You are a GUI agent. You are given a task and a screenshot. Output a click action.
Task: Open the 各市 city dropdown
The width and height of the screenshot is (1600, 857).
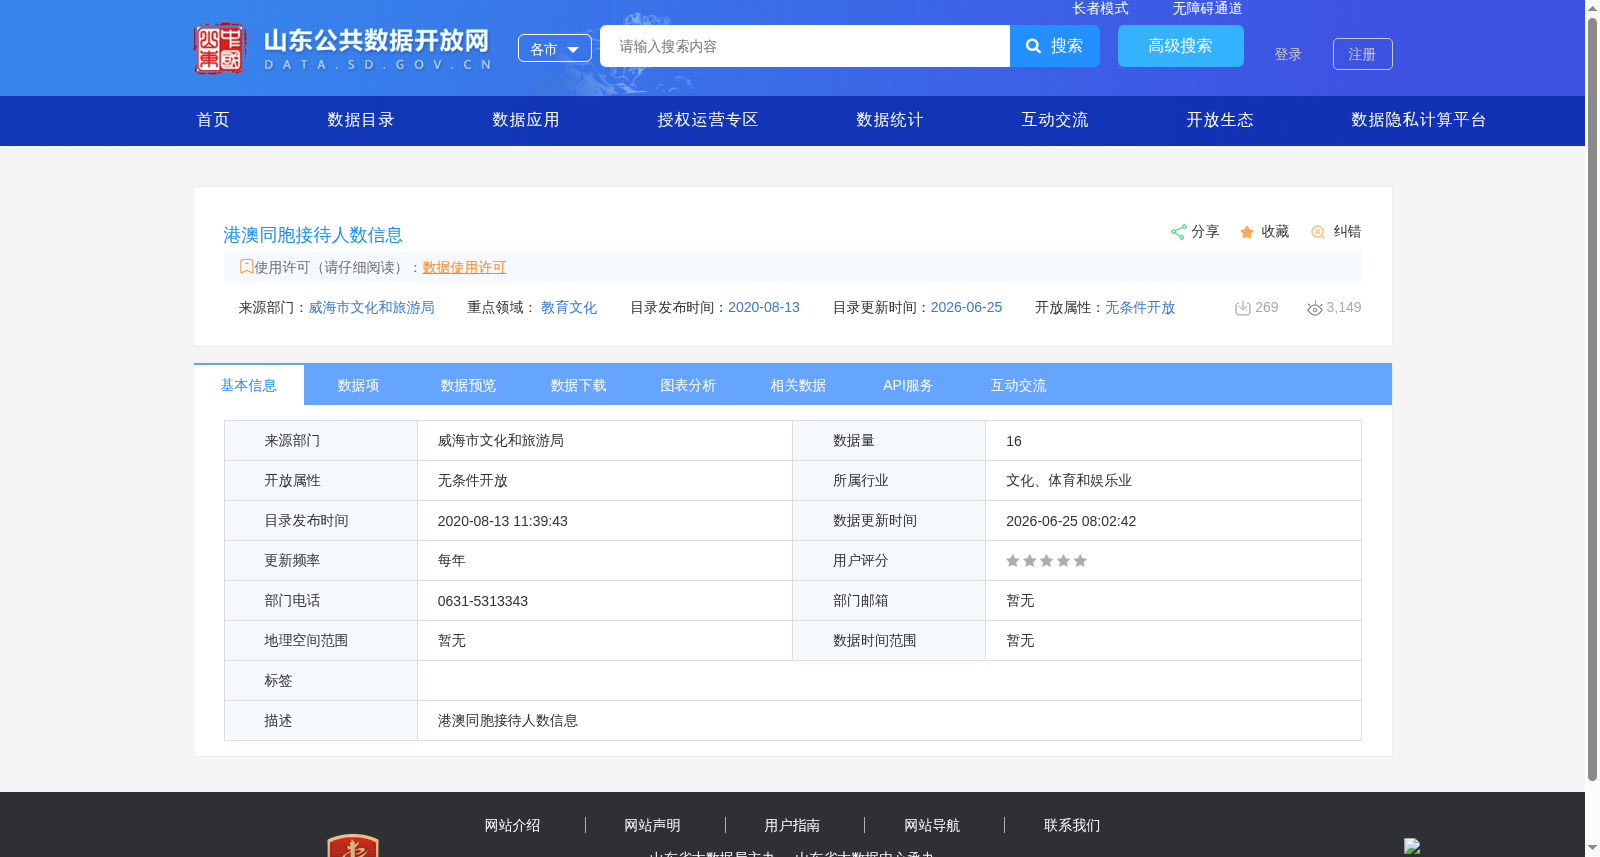(555, 48)
